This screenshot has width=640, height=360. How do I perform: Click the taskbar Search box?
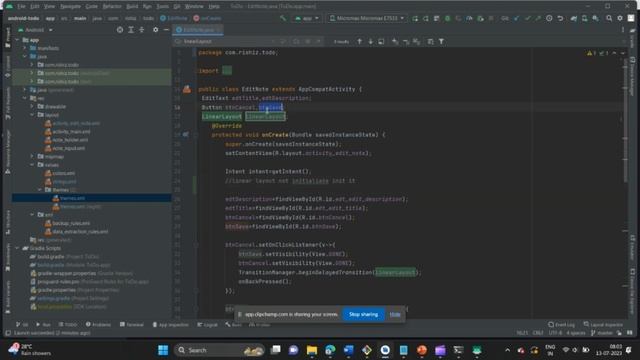click(219, 350)
